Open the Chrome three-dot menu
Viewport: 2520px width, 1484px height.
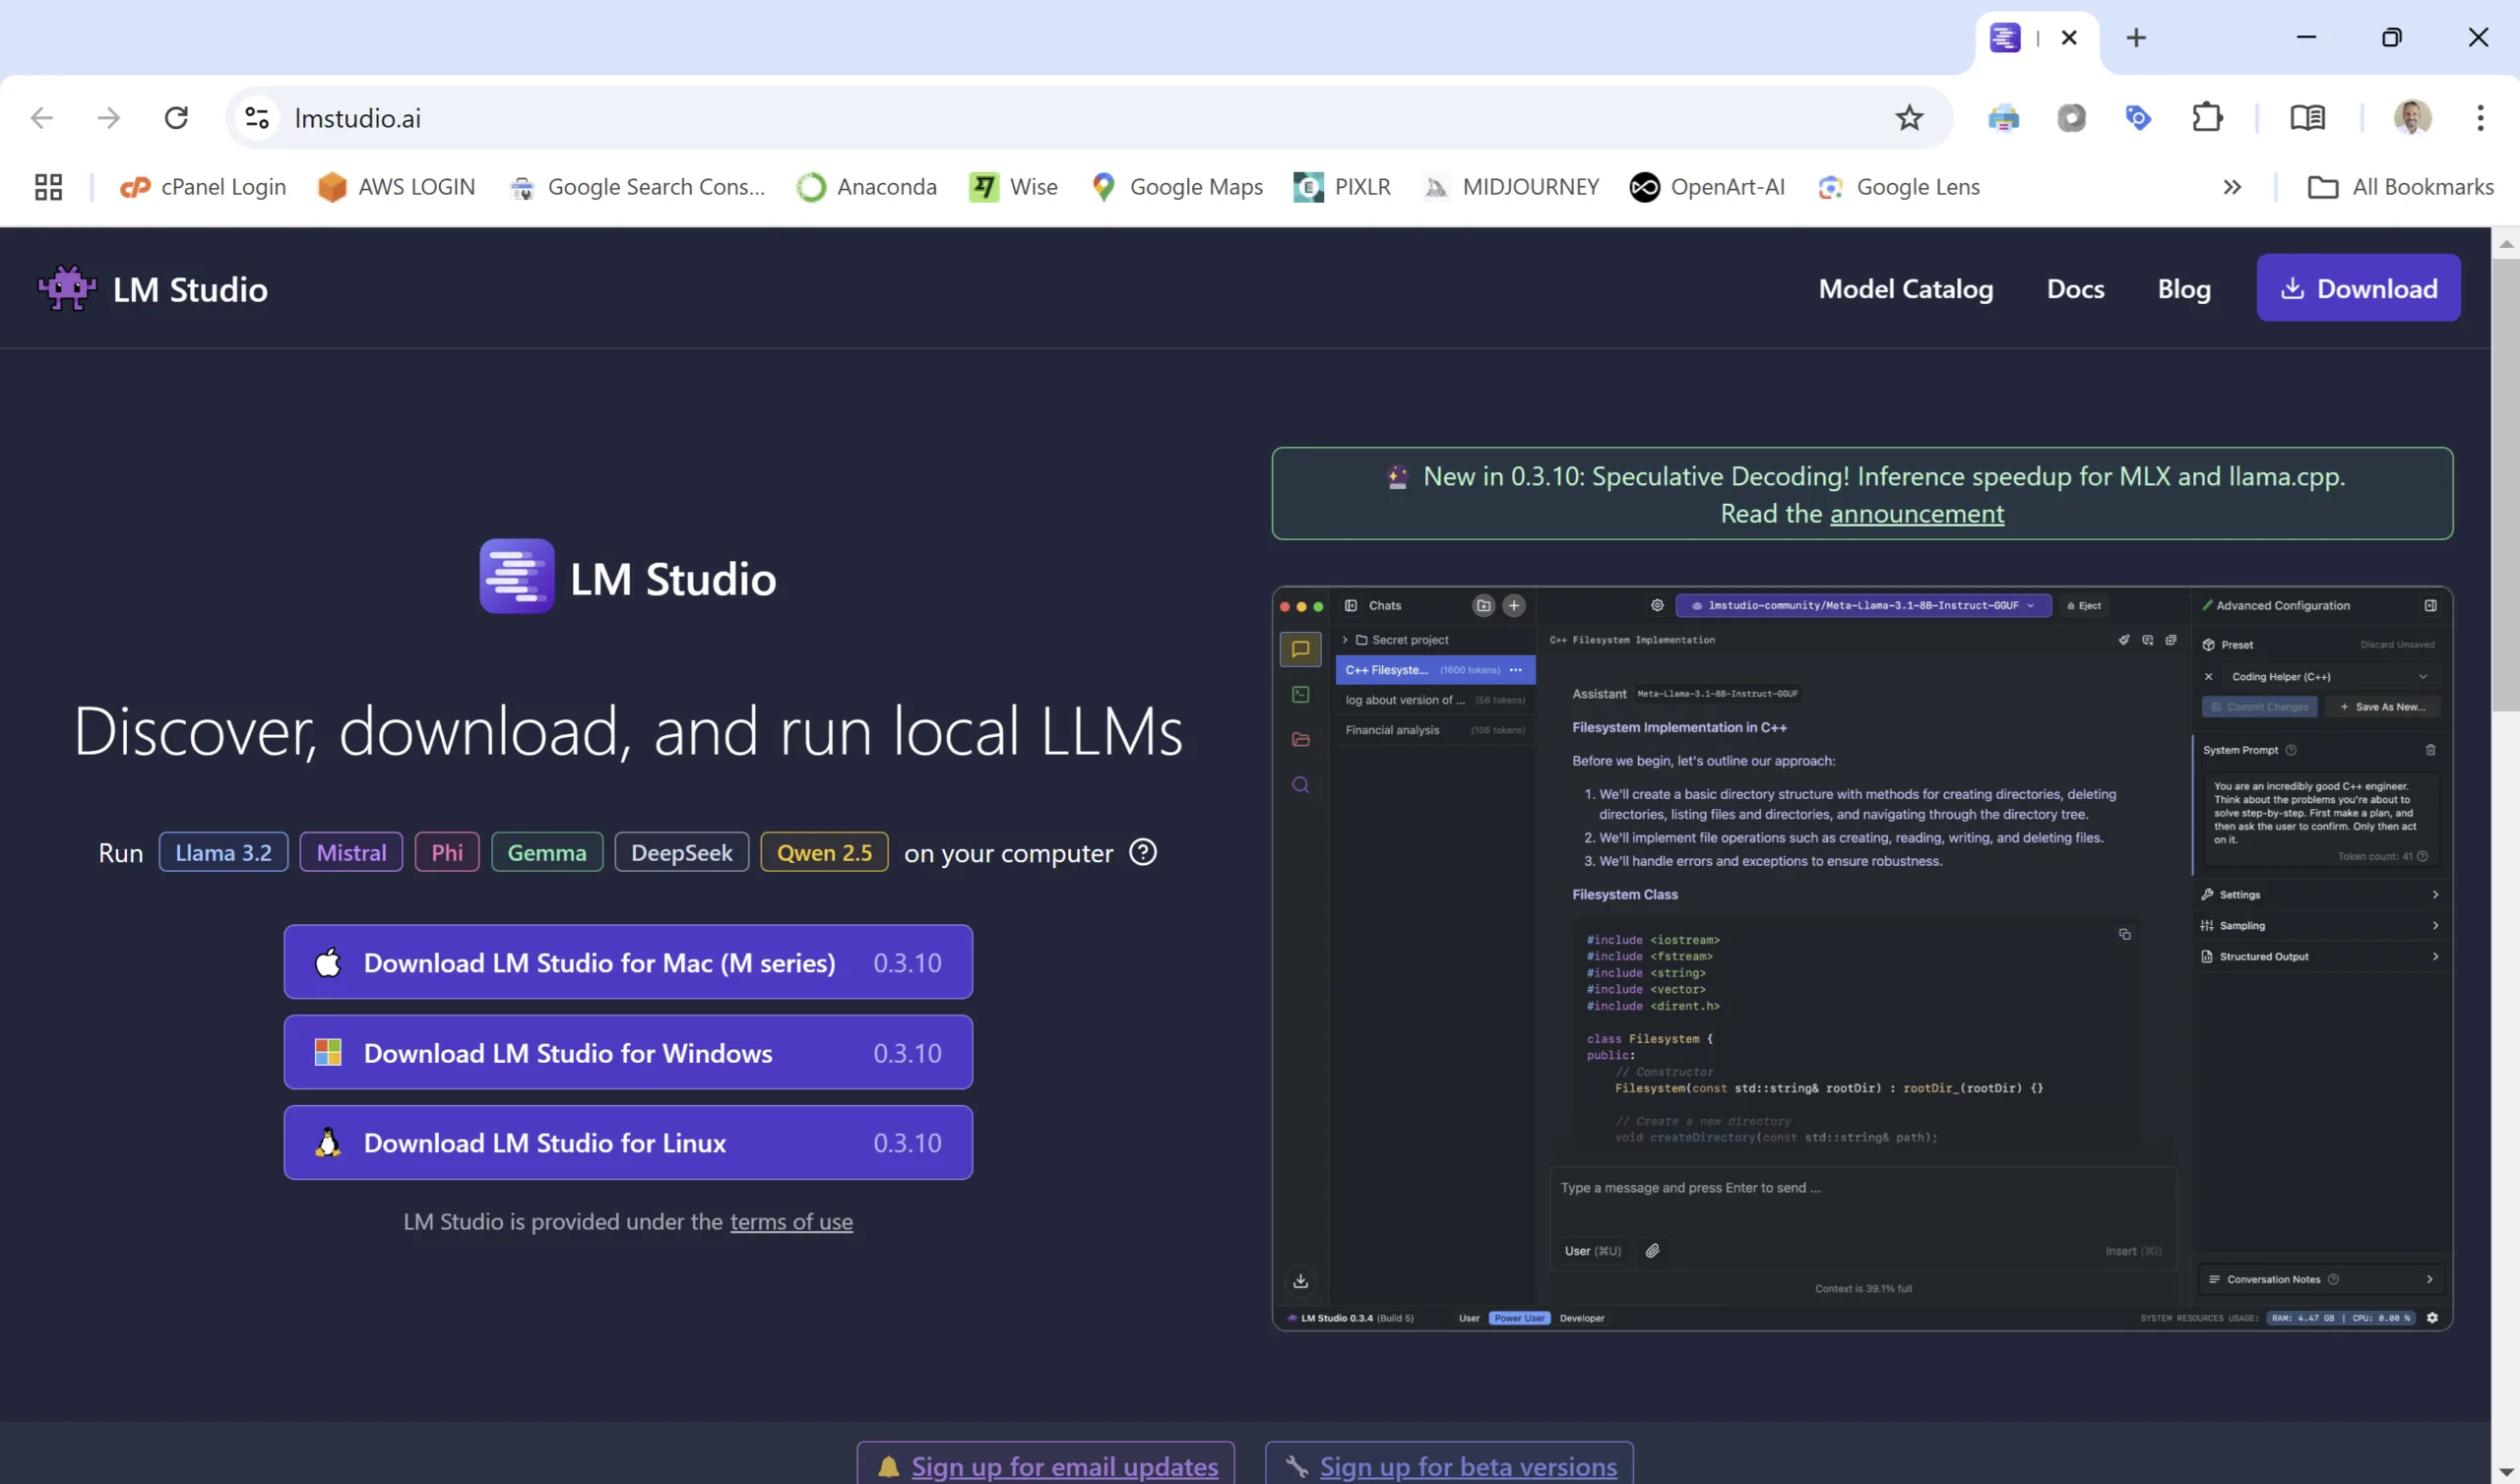point(2480,118)
